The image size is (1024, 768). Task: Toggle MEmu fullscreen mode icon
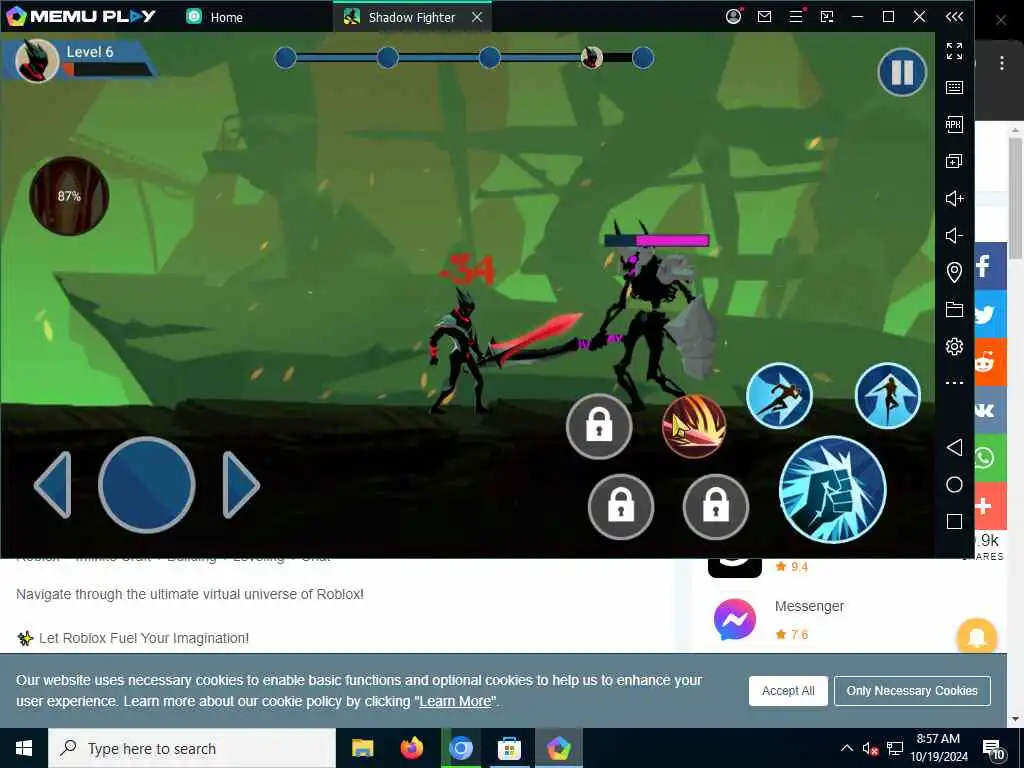coord(954,50)
